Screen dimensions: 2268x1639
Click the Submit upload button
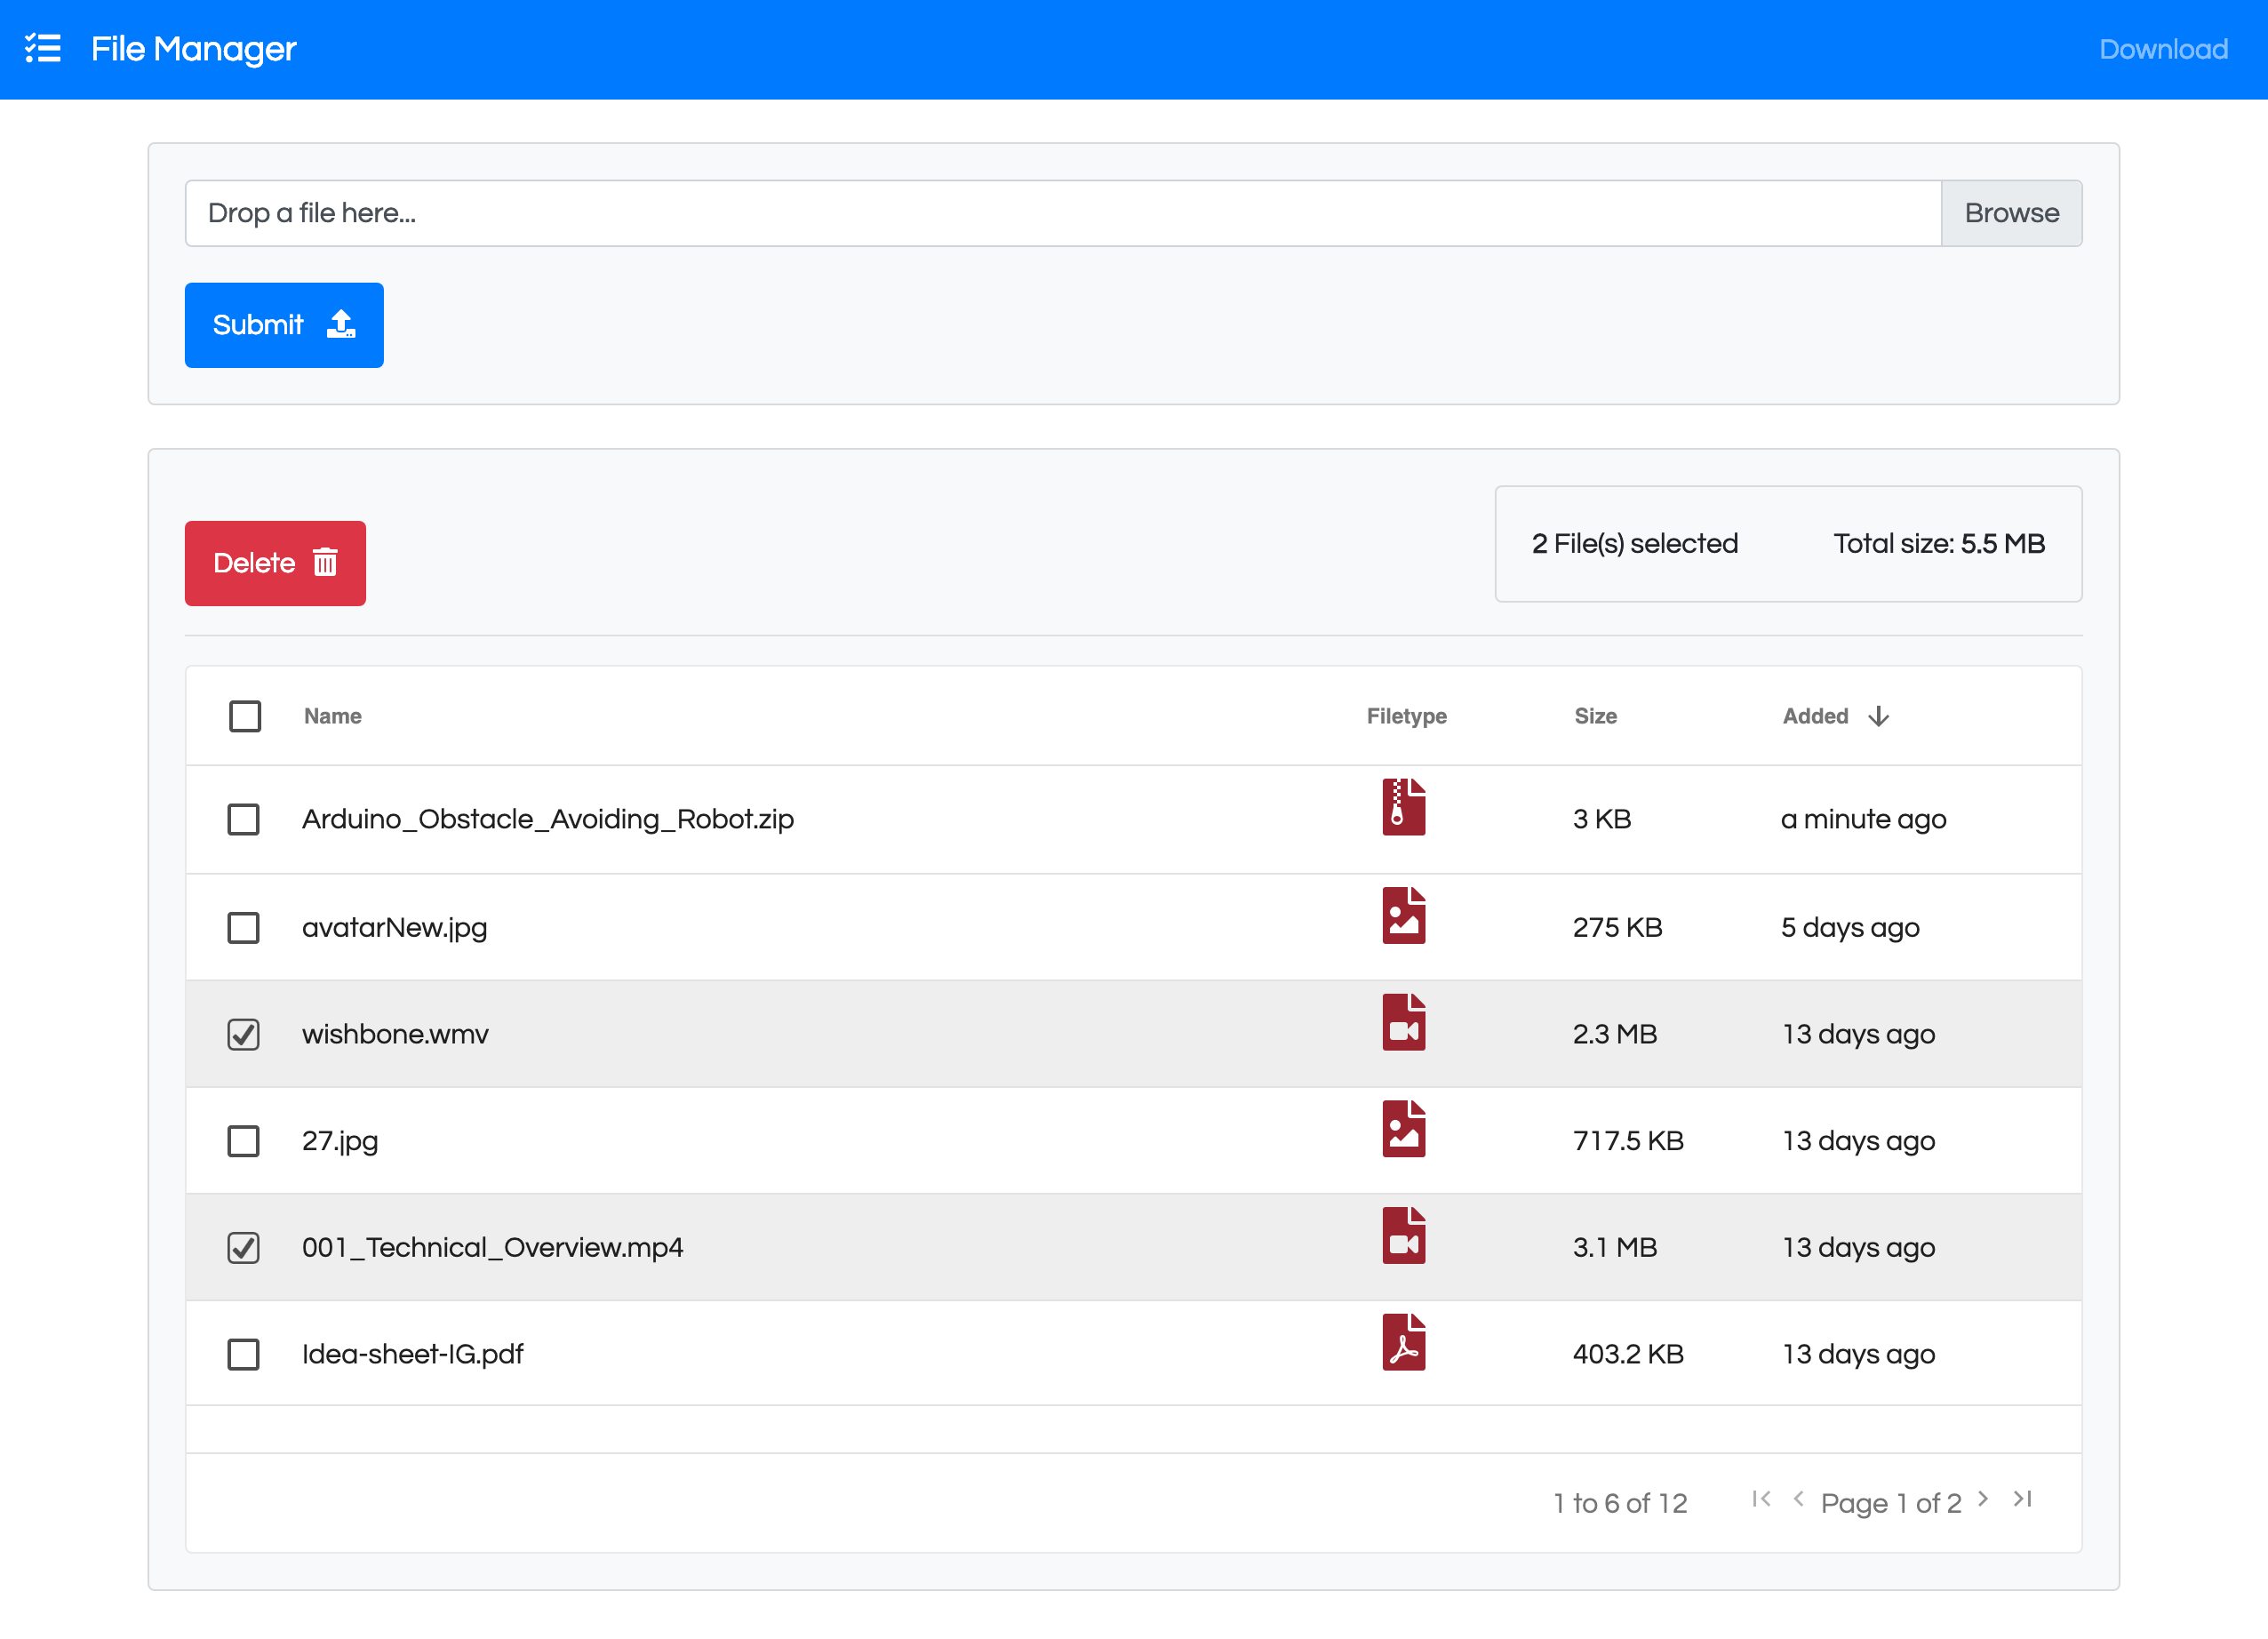(284, 325)
